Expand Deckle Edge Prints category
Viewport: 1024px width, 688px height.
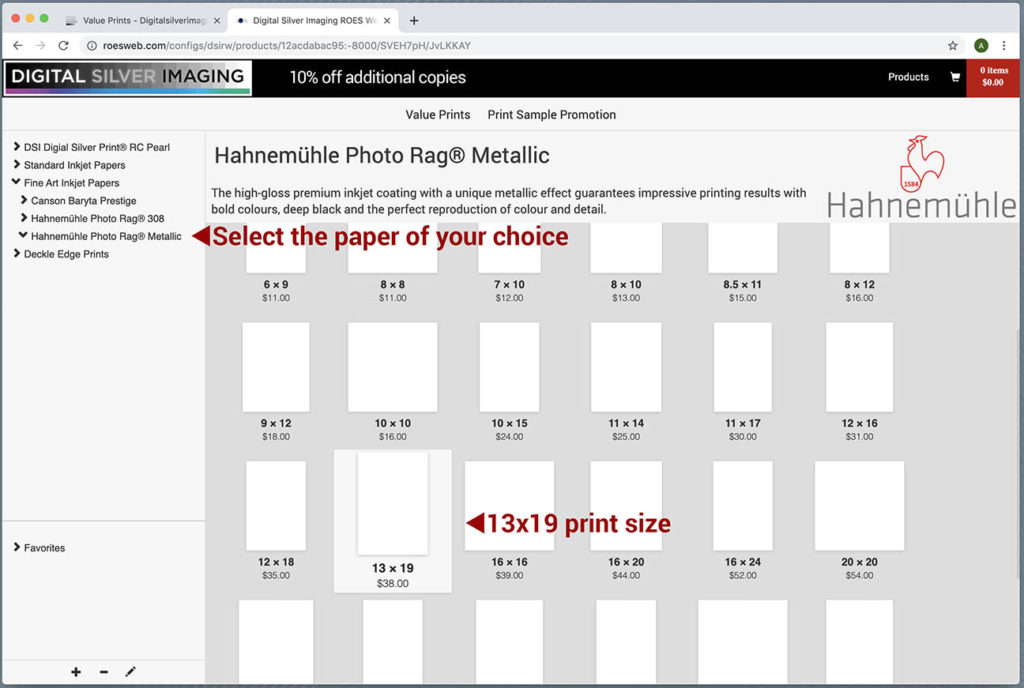(x=17, y=253)
